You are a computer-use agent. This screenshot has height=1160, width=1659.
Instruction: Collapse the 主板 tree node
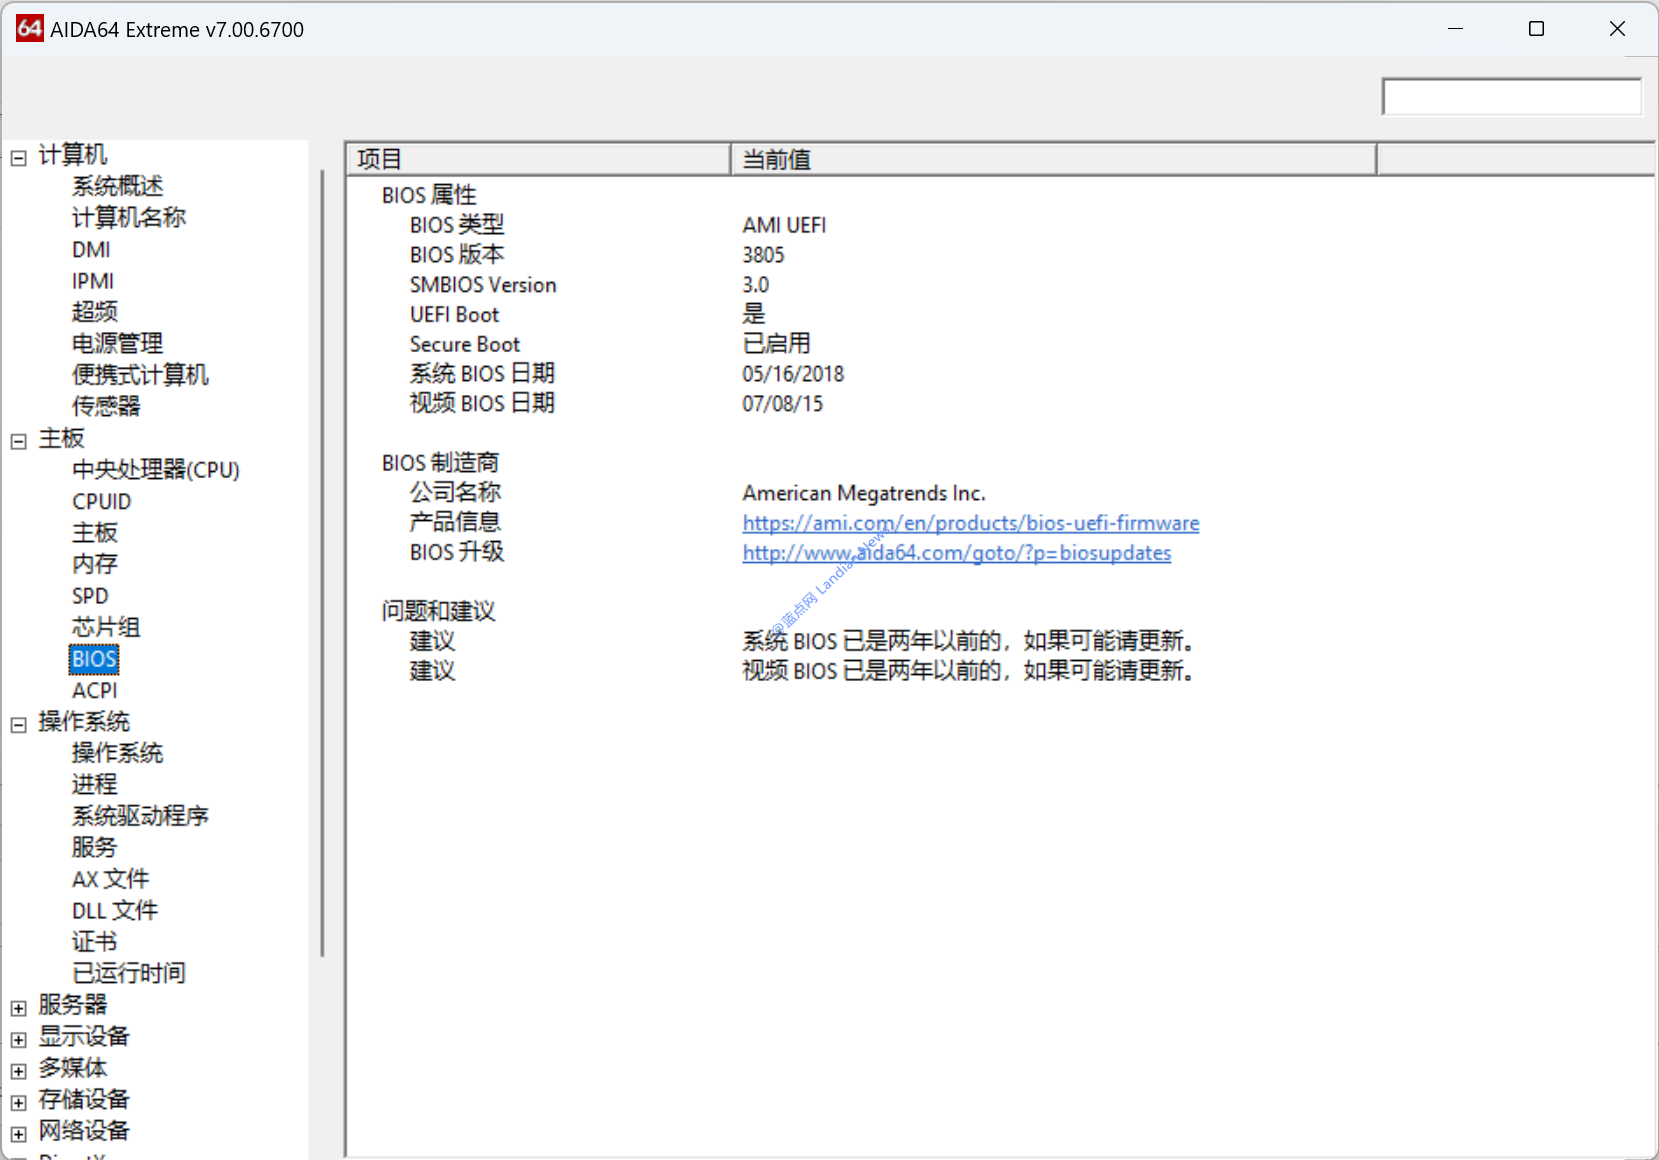18,441
